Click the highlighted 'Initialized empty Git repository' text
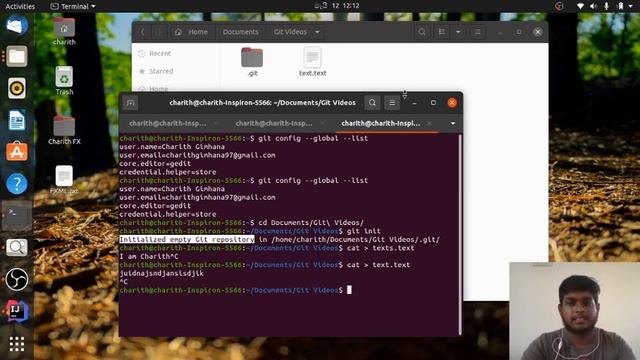This screenshot has height=360, width=640. (x=187, y=240)
